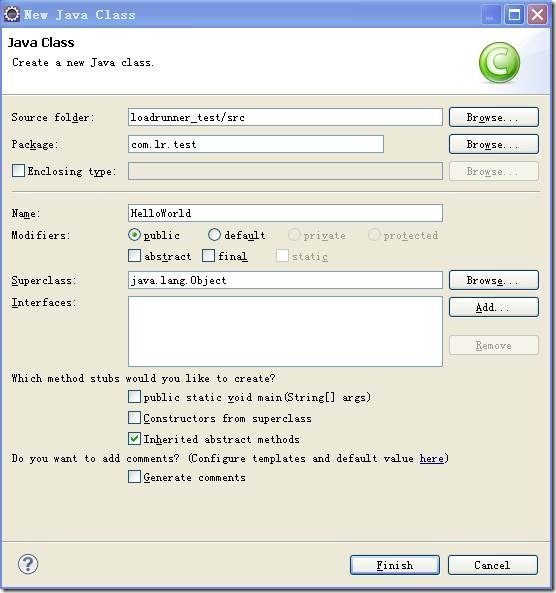Screen dimensions: 556x593
Task: Click the Finish button
Action: (395, 565)
